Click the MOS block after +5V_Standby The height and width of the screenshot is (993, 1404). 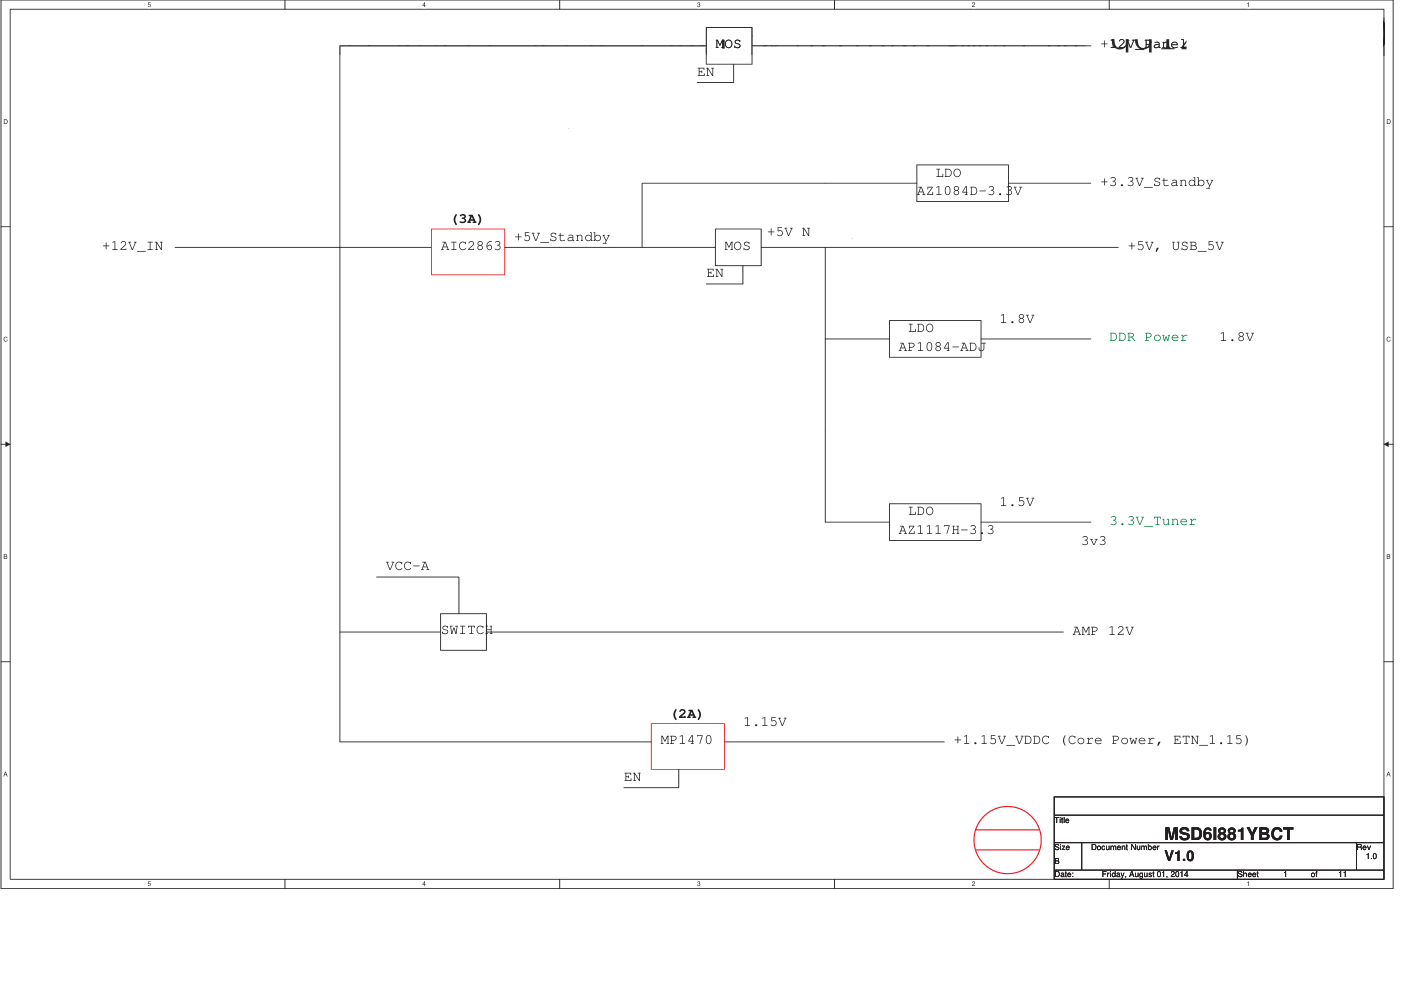click(737, 247)
